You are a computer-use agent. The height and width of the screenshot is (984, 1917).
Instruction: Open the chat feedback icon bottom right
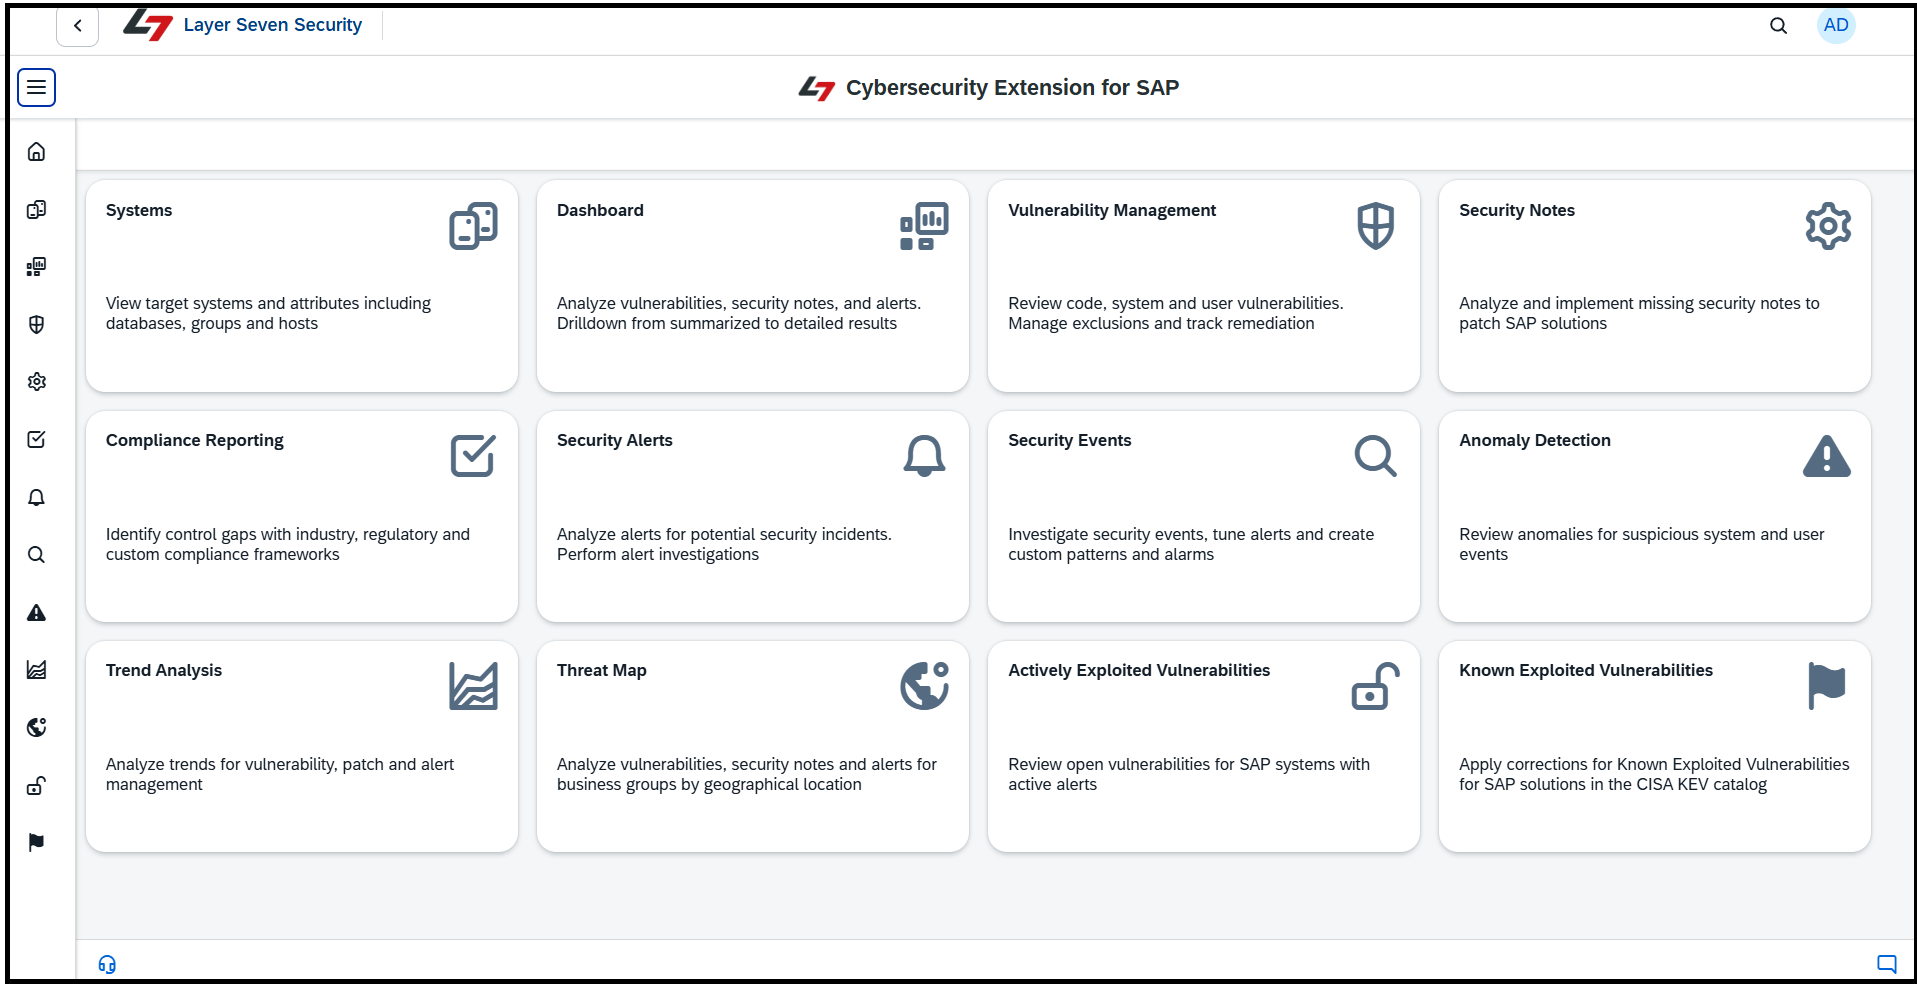1886,964
